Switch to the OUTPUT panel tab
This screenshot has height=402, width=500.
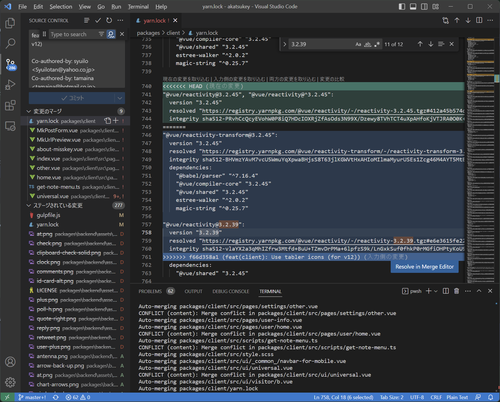(x=193, y=291)
